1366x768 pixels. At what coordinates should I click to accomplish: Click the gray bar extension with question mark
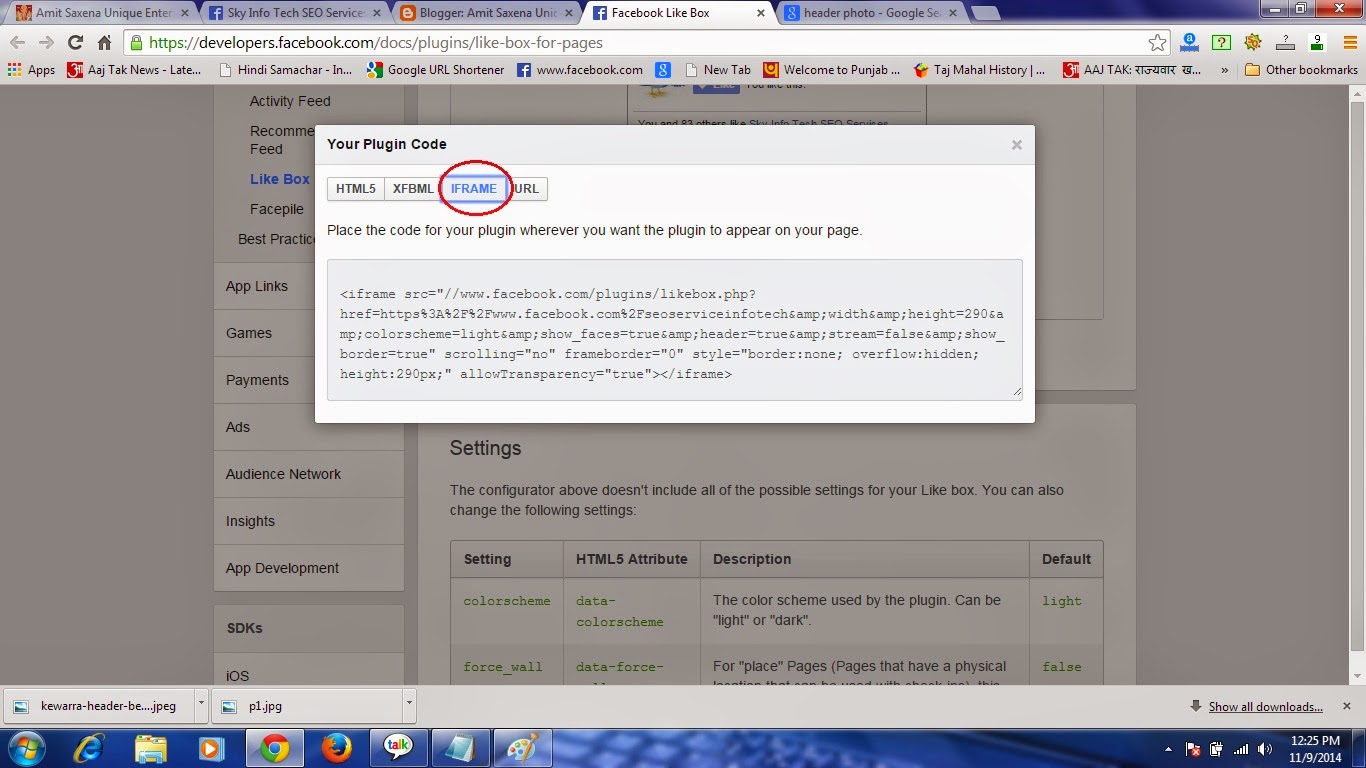1286,43
